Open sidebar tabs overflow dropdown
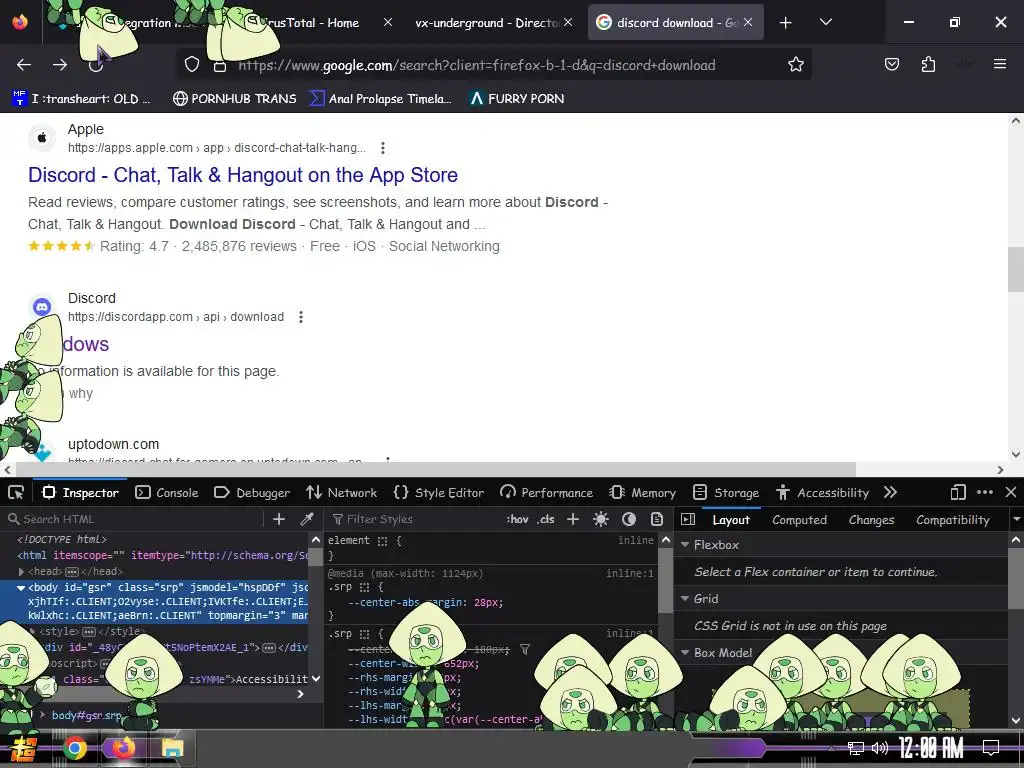 [x=1016, y=520]
